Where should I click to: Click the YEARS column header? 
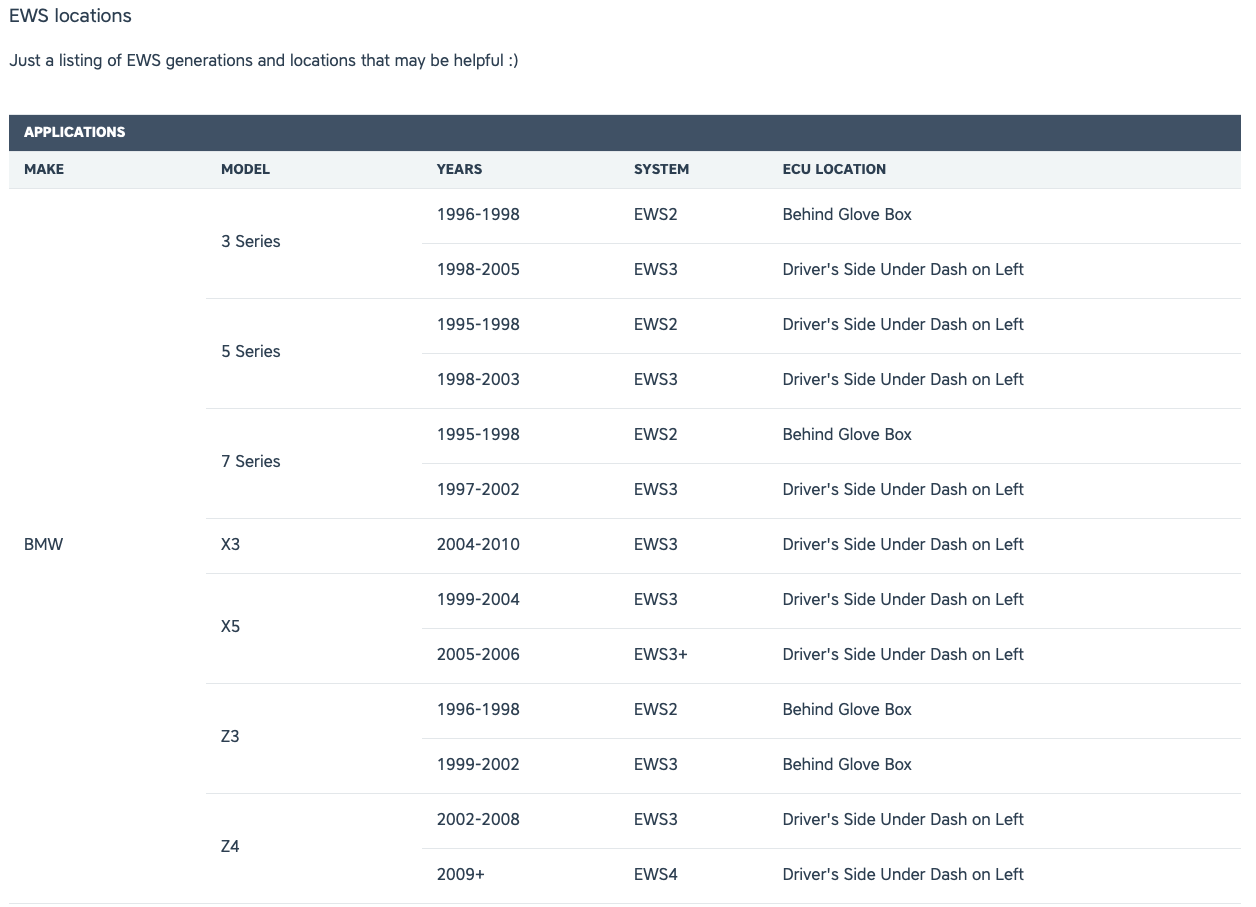click(459, 169)
